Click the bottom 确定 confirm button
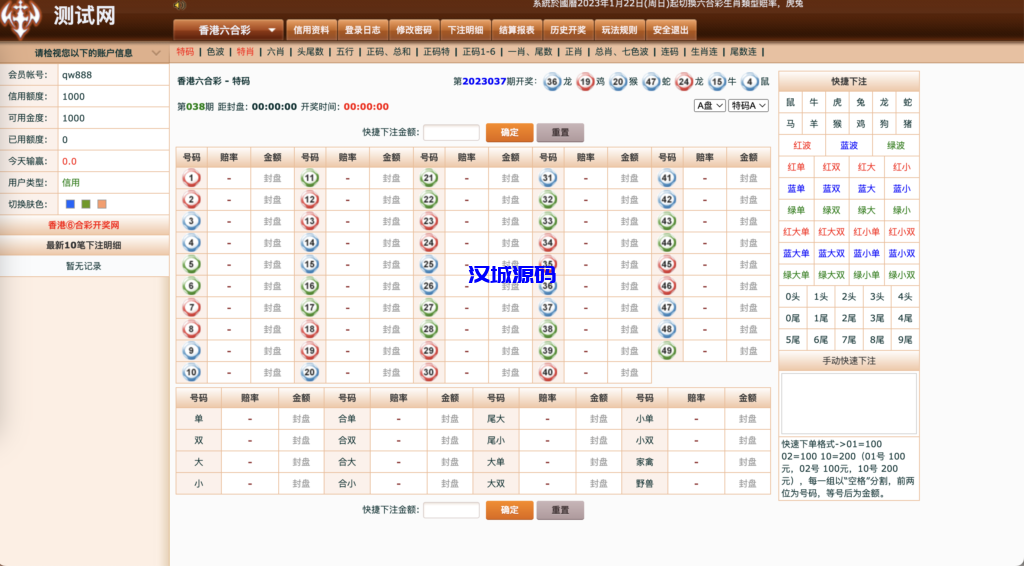This screenshot has width=1024, height=566. 509,510
